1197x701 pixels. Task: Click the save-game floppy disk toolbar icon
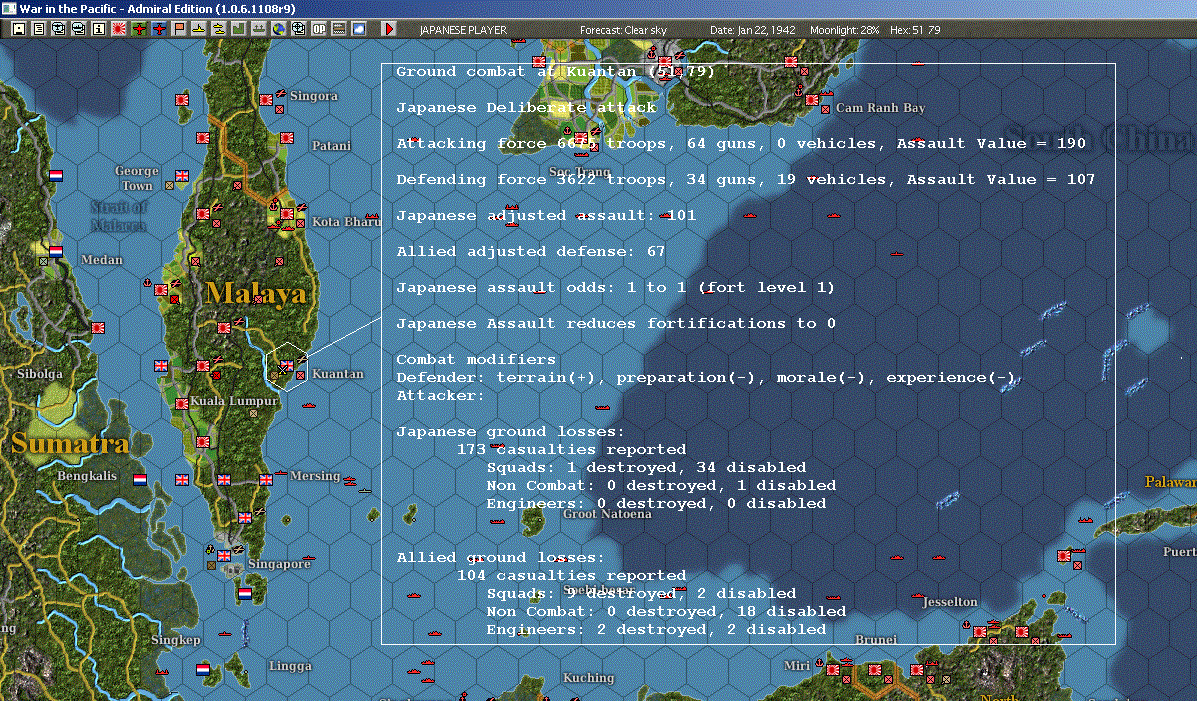(x=19, y=29)
